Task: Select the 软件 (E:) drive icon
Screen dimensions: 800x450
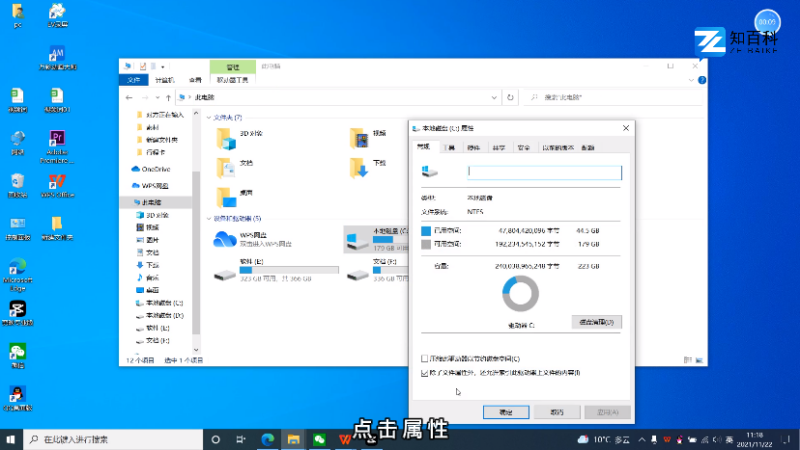Action: tap(224, 271)
